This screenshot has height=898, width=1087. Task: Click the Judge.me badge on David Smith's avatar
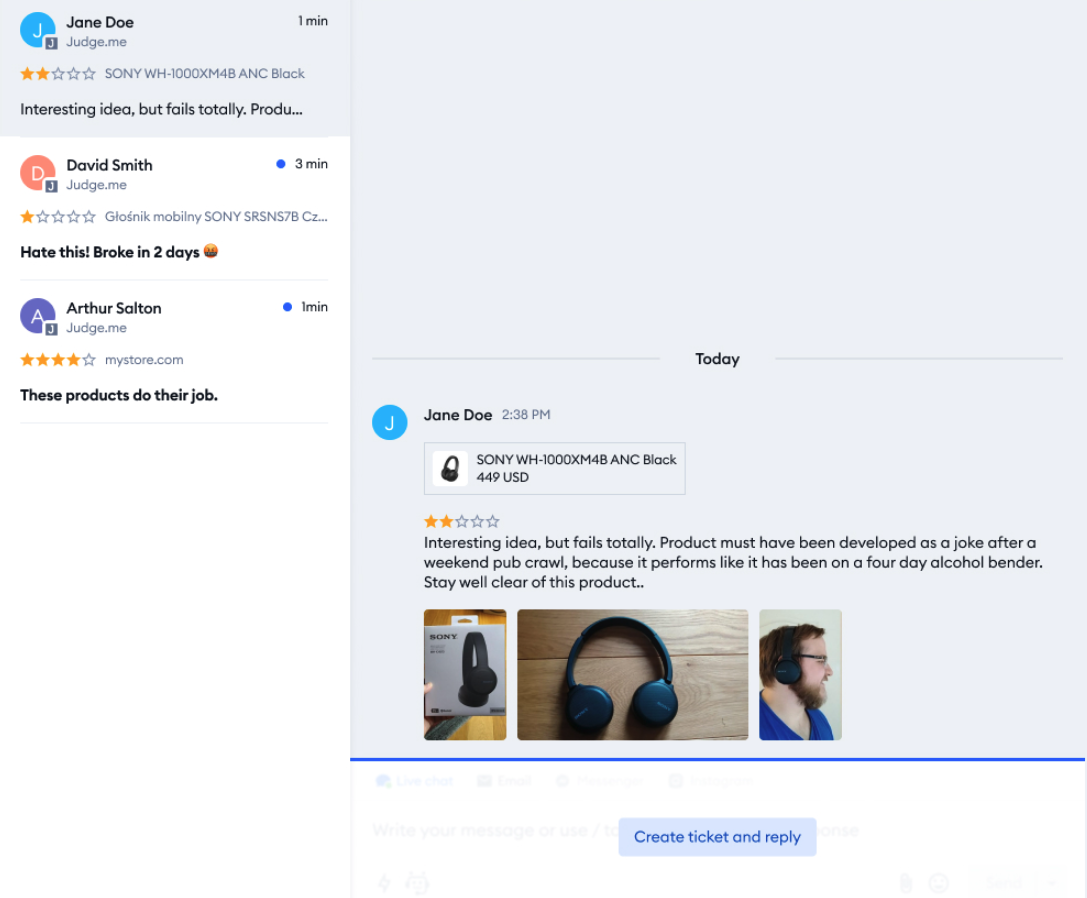tap(51, 187)
